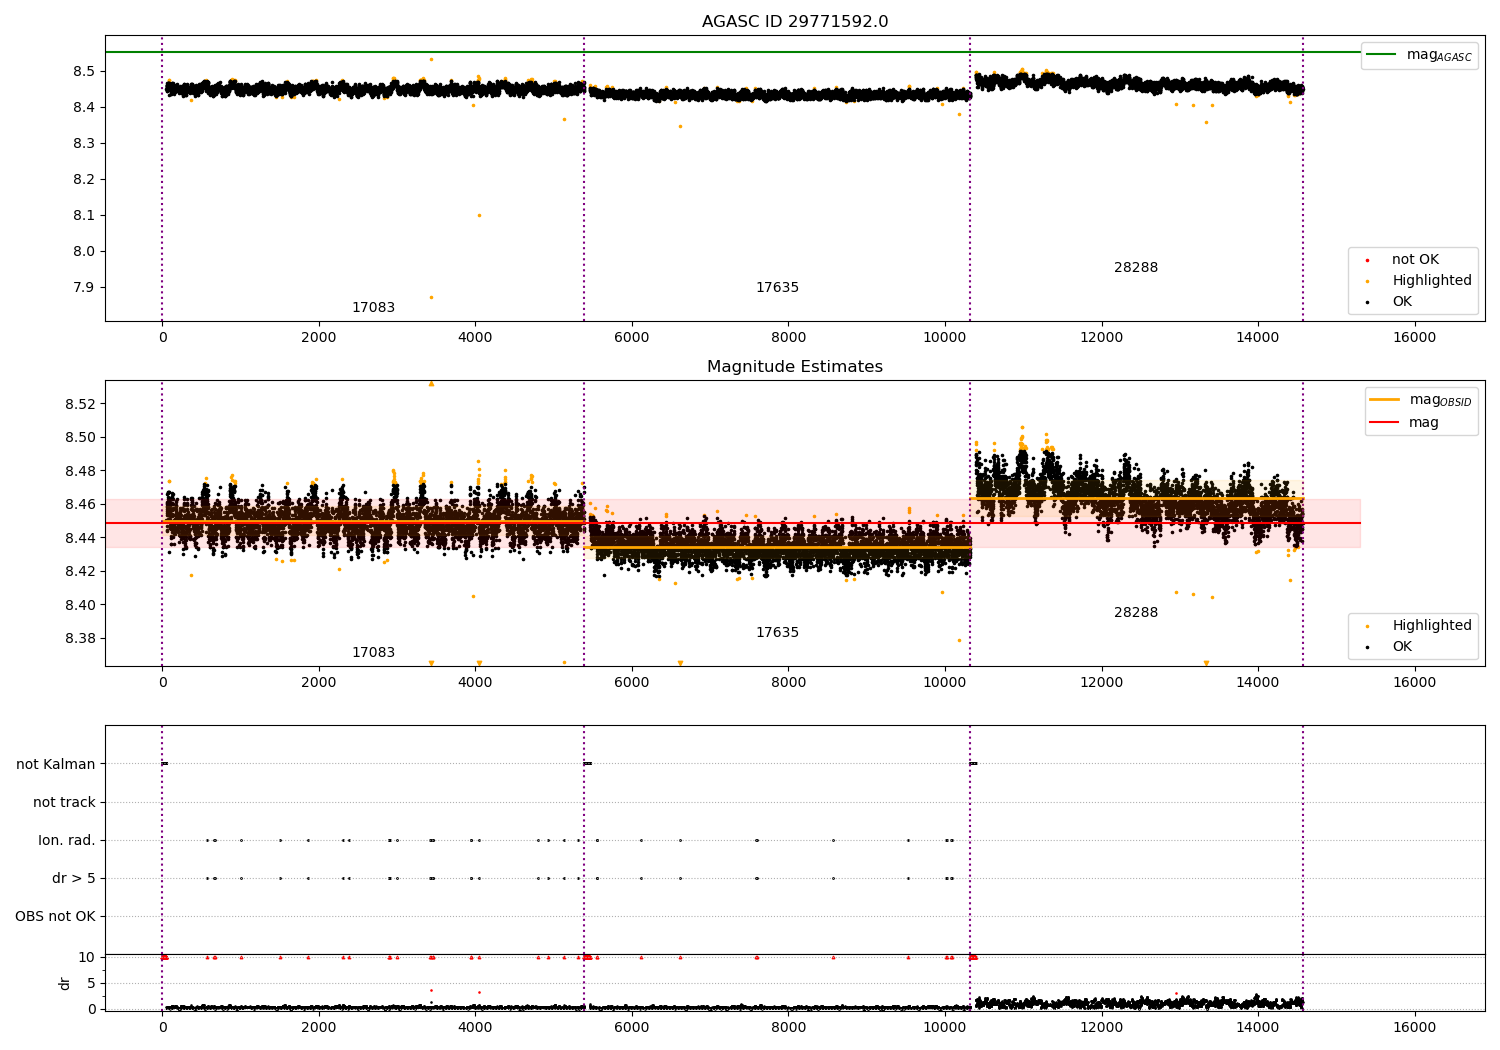
Task: Click the 7.9 y-axis tick label
Action: (x=84, y=288)
